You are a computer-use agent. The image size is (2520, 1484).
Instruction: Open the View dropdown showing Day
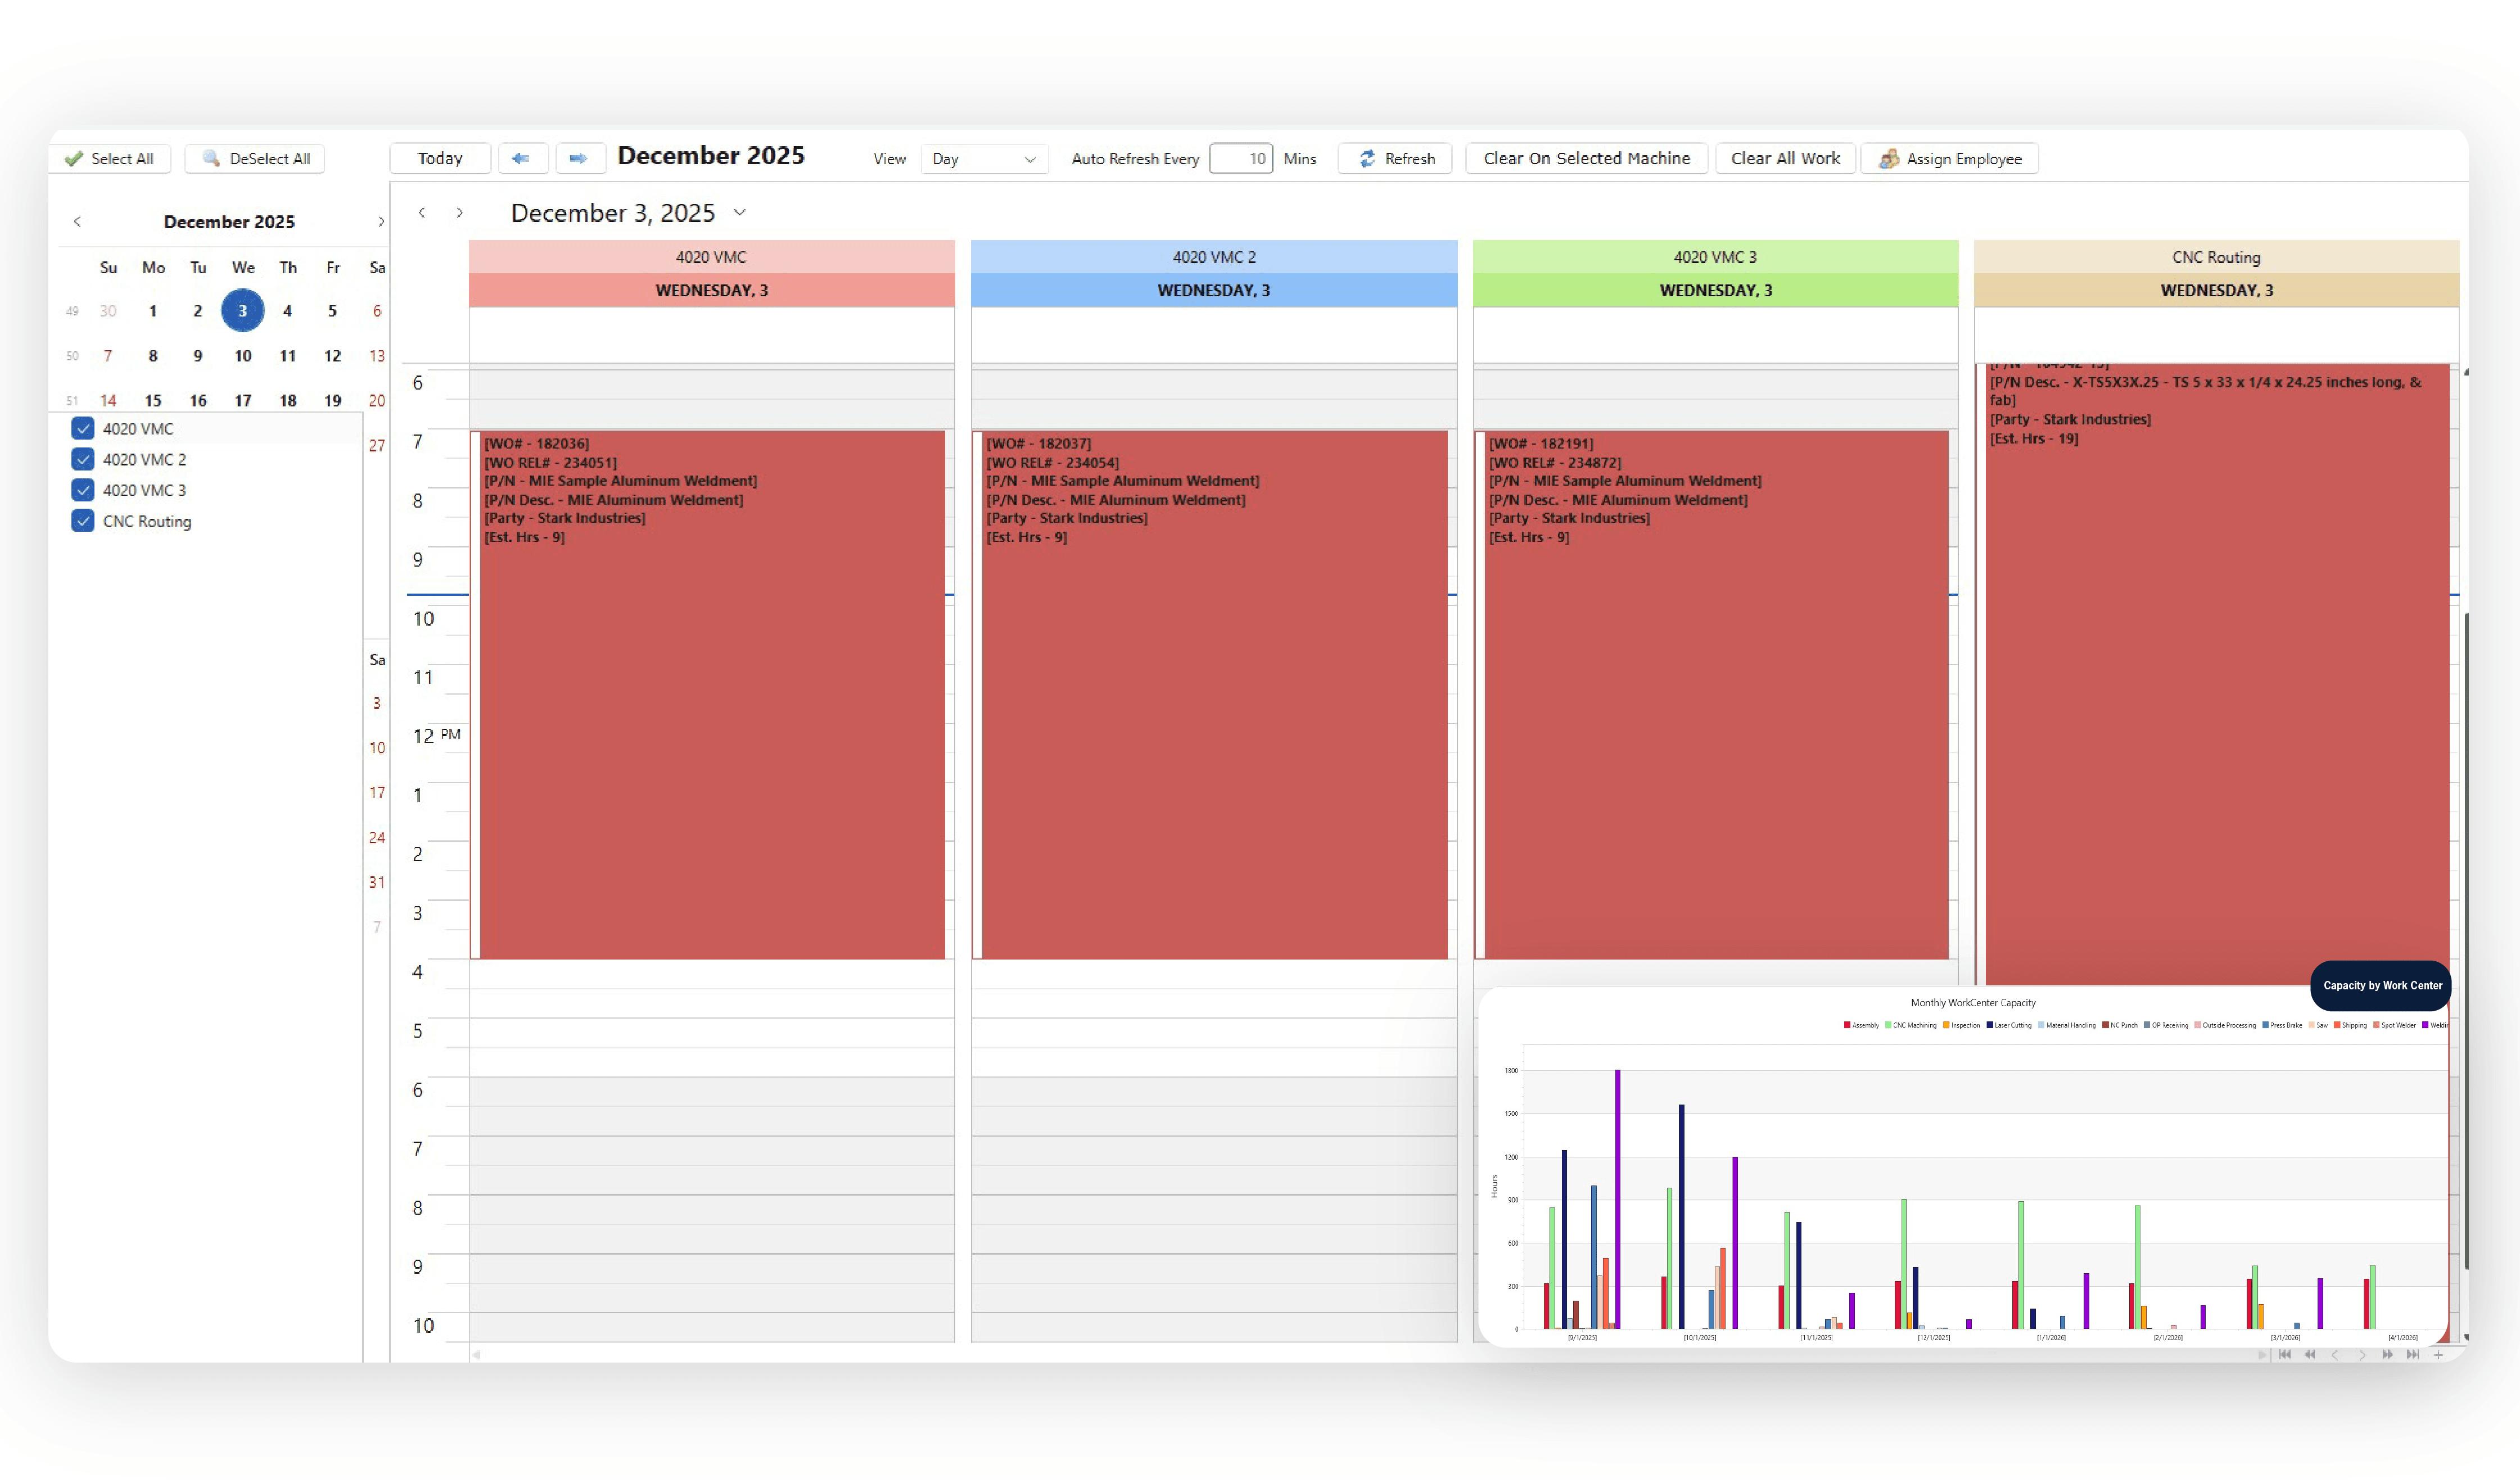(983, 159)
